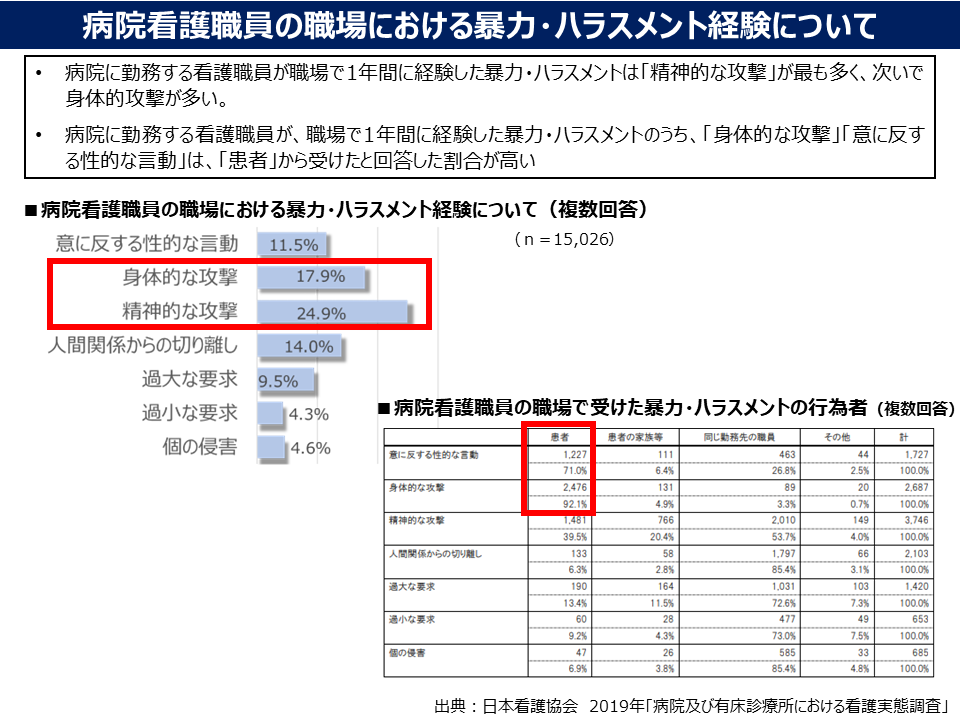Click the slide title about 暴力・ハラスメント経験
This screenshot has height=720, width=960.
480,22
